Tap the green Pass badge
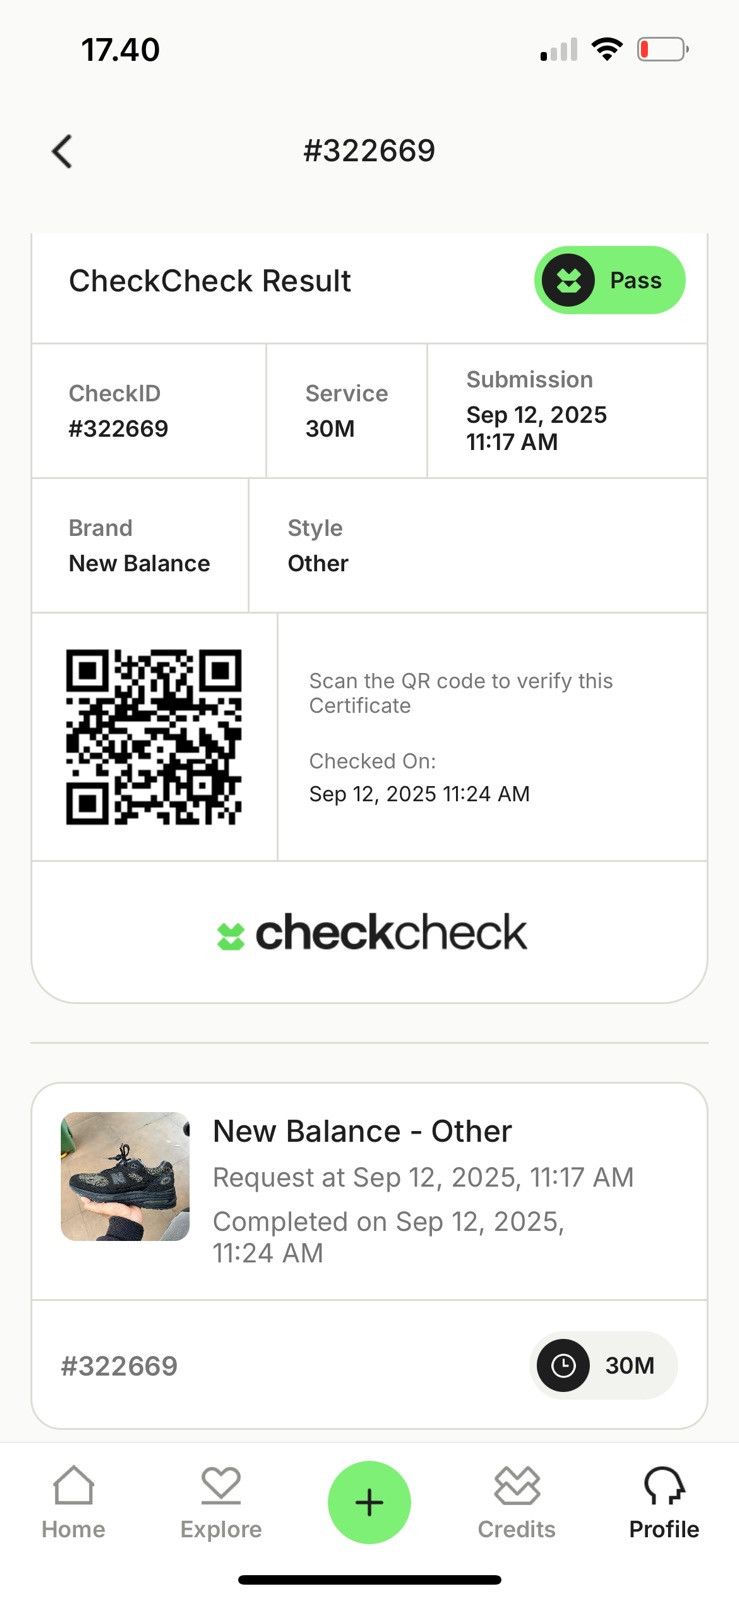The width and height of the screenshot is (739, 1600). pos(609,280)
